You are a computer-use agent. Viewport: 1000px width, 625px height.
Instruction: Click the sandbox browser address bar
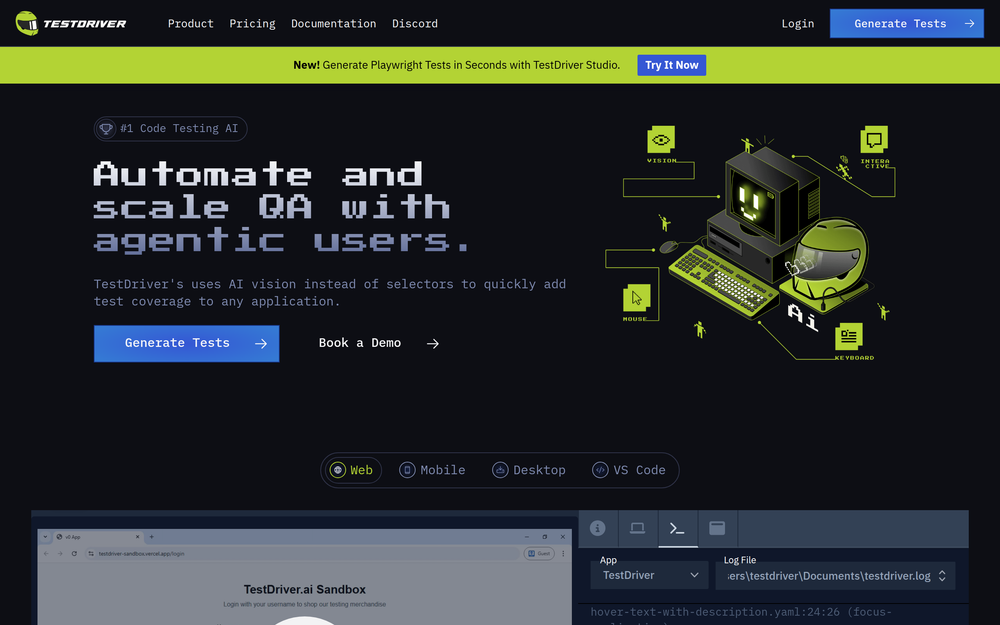pyautogui.click(x=302, y=554)
